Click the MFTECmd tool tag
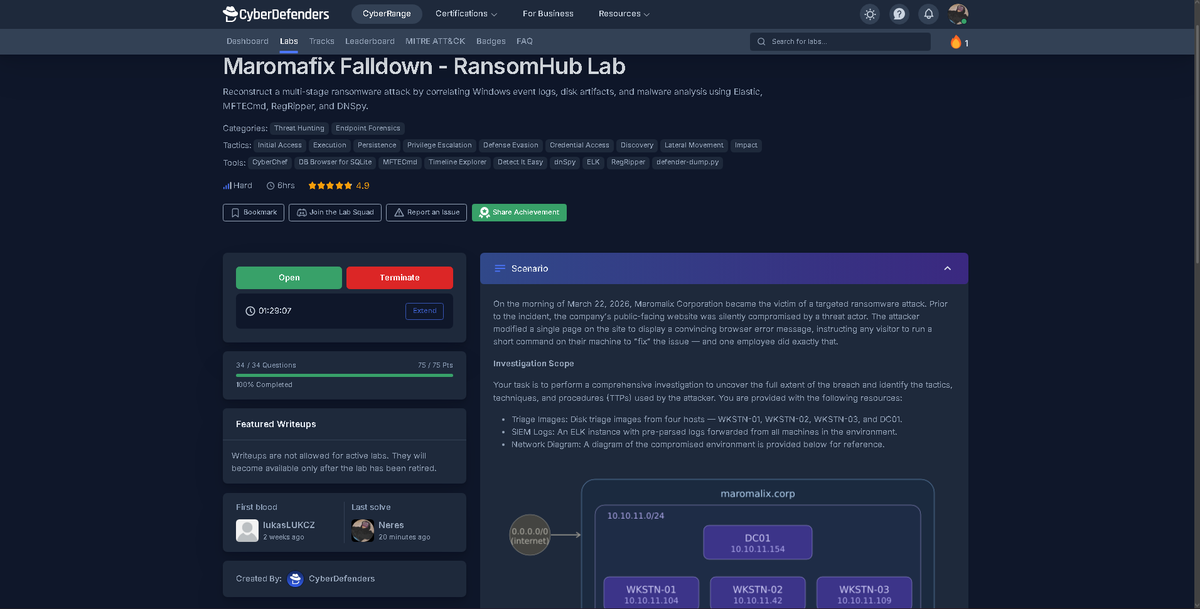The height and width of the screenshot is (609, 1200). click(400, 162)
